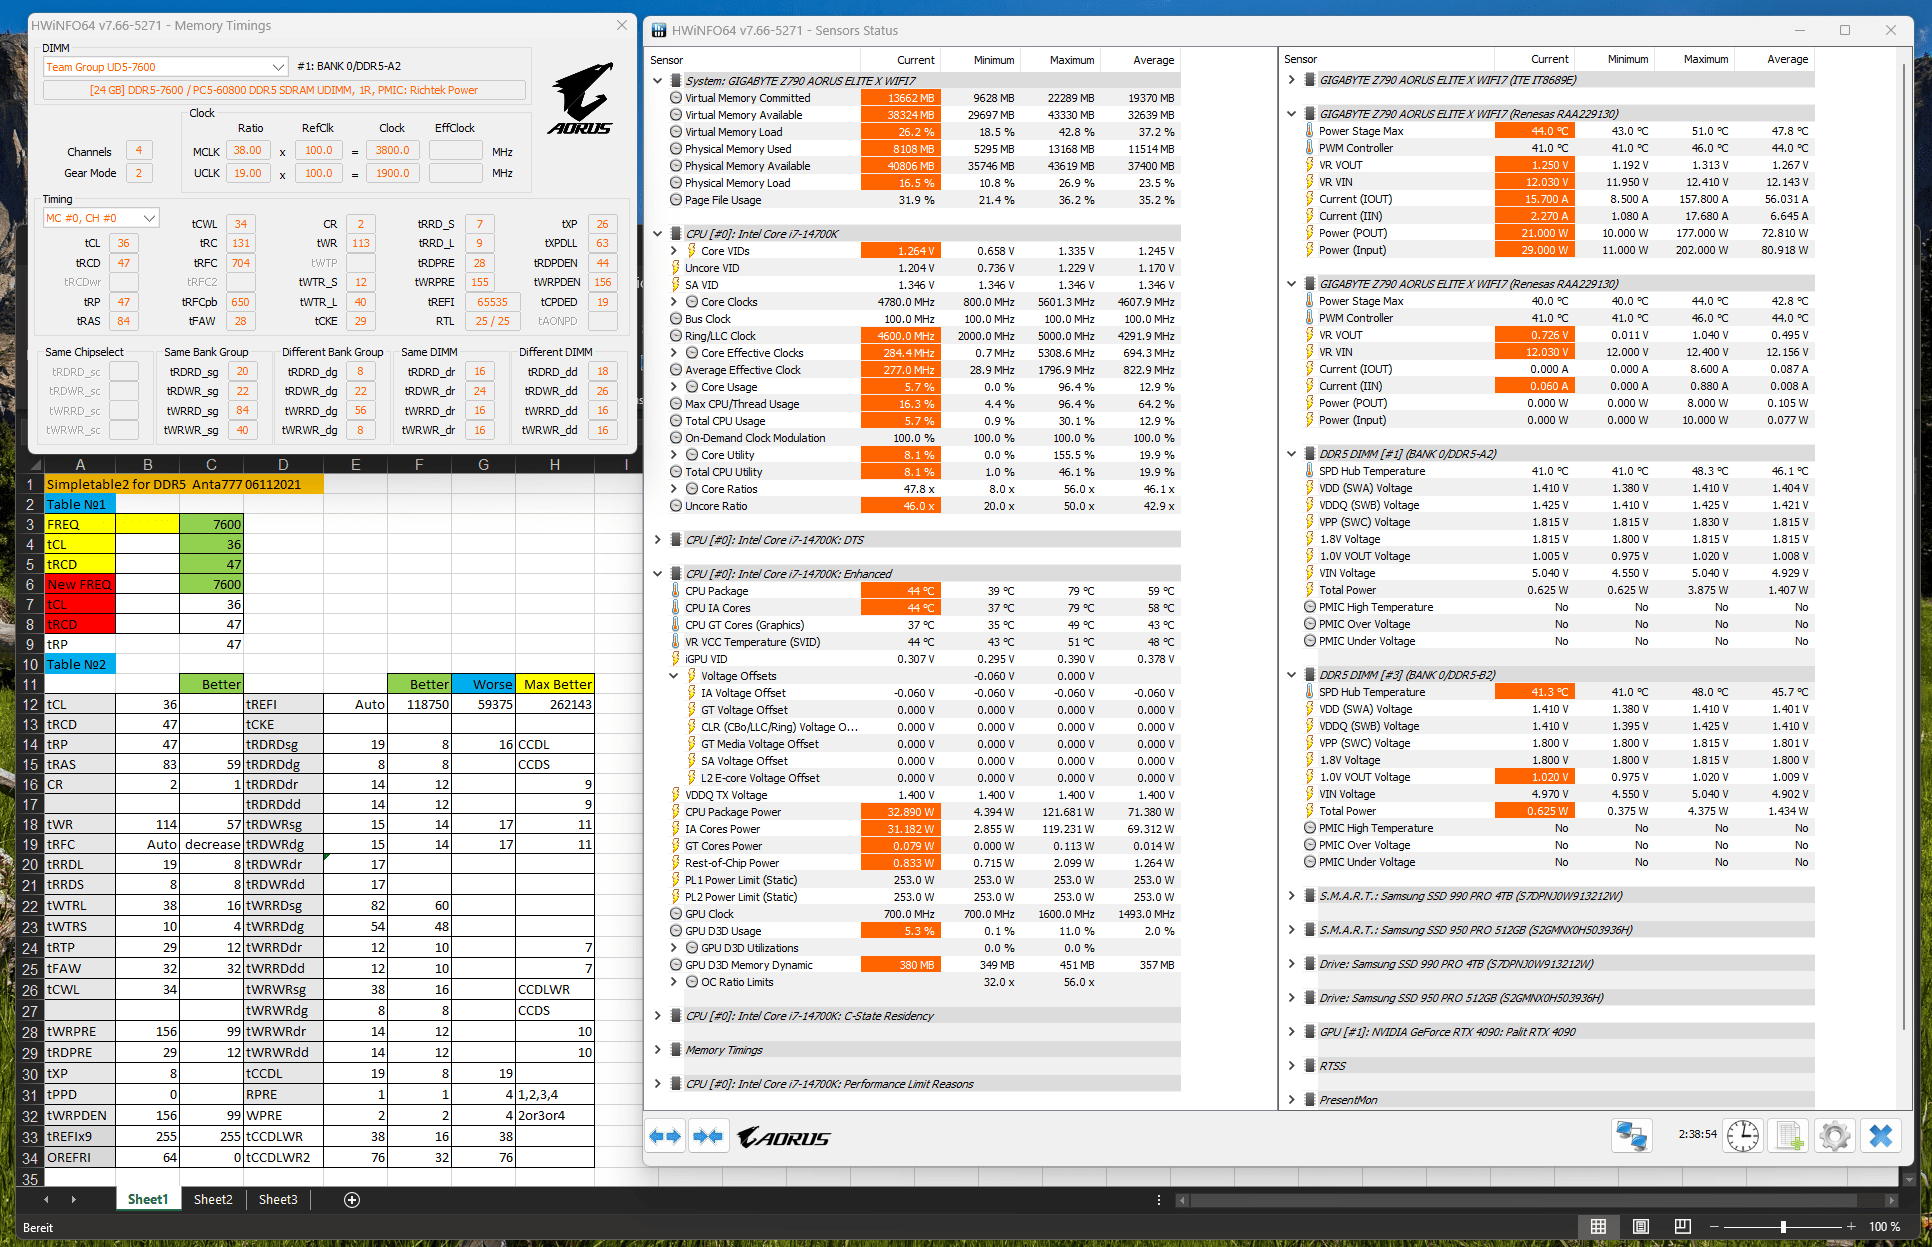1932x1247 pixels.
Task: Expand the CPU i7-14700K DTS group
Action: coord(657,540)
